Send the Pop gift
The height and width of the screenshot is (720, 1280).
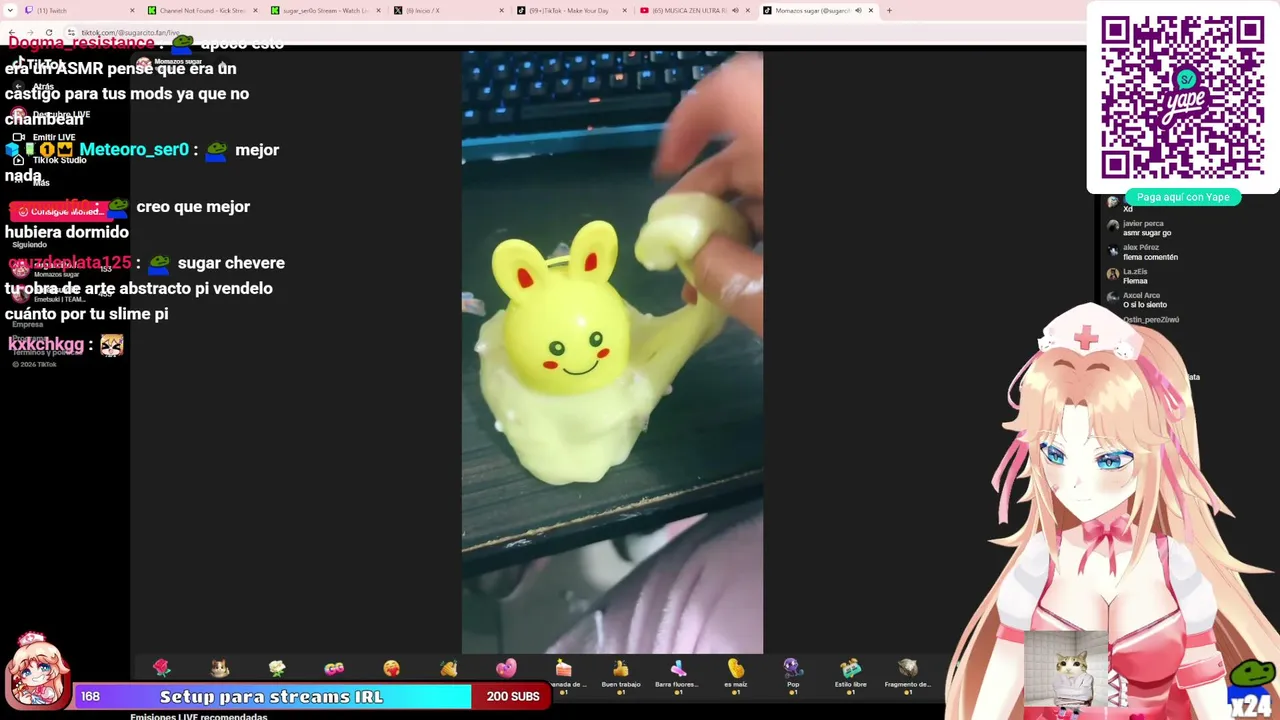(793, 674)
